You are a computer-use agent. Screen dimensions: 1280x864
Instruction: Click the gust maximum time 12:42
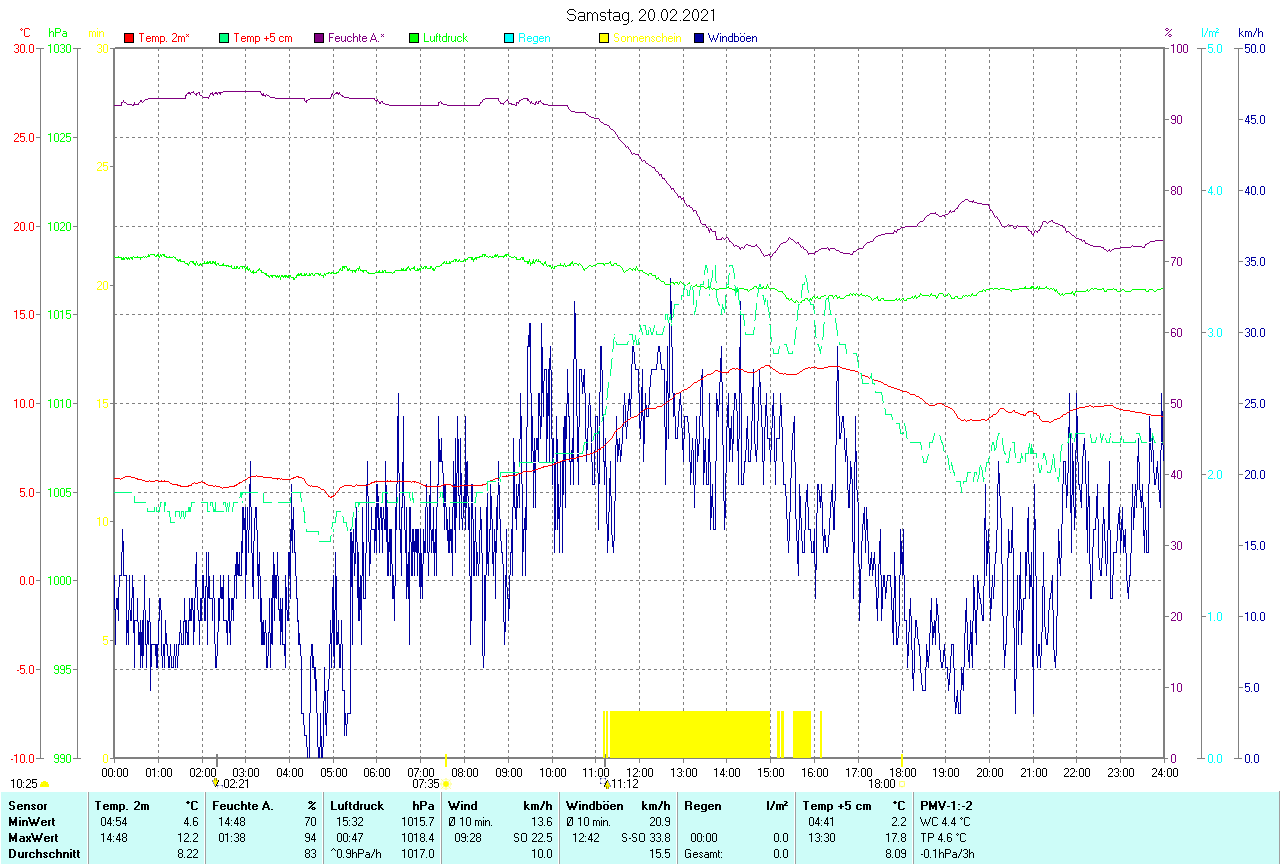(586, 838)
